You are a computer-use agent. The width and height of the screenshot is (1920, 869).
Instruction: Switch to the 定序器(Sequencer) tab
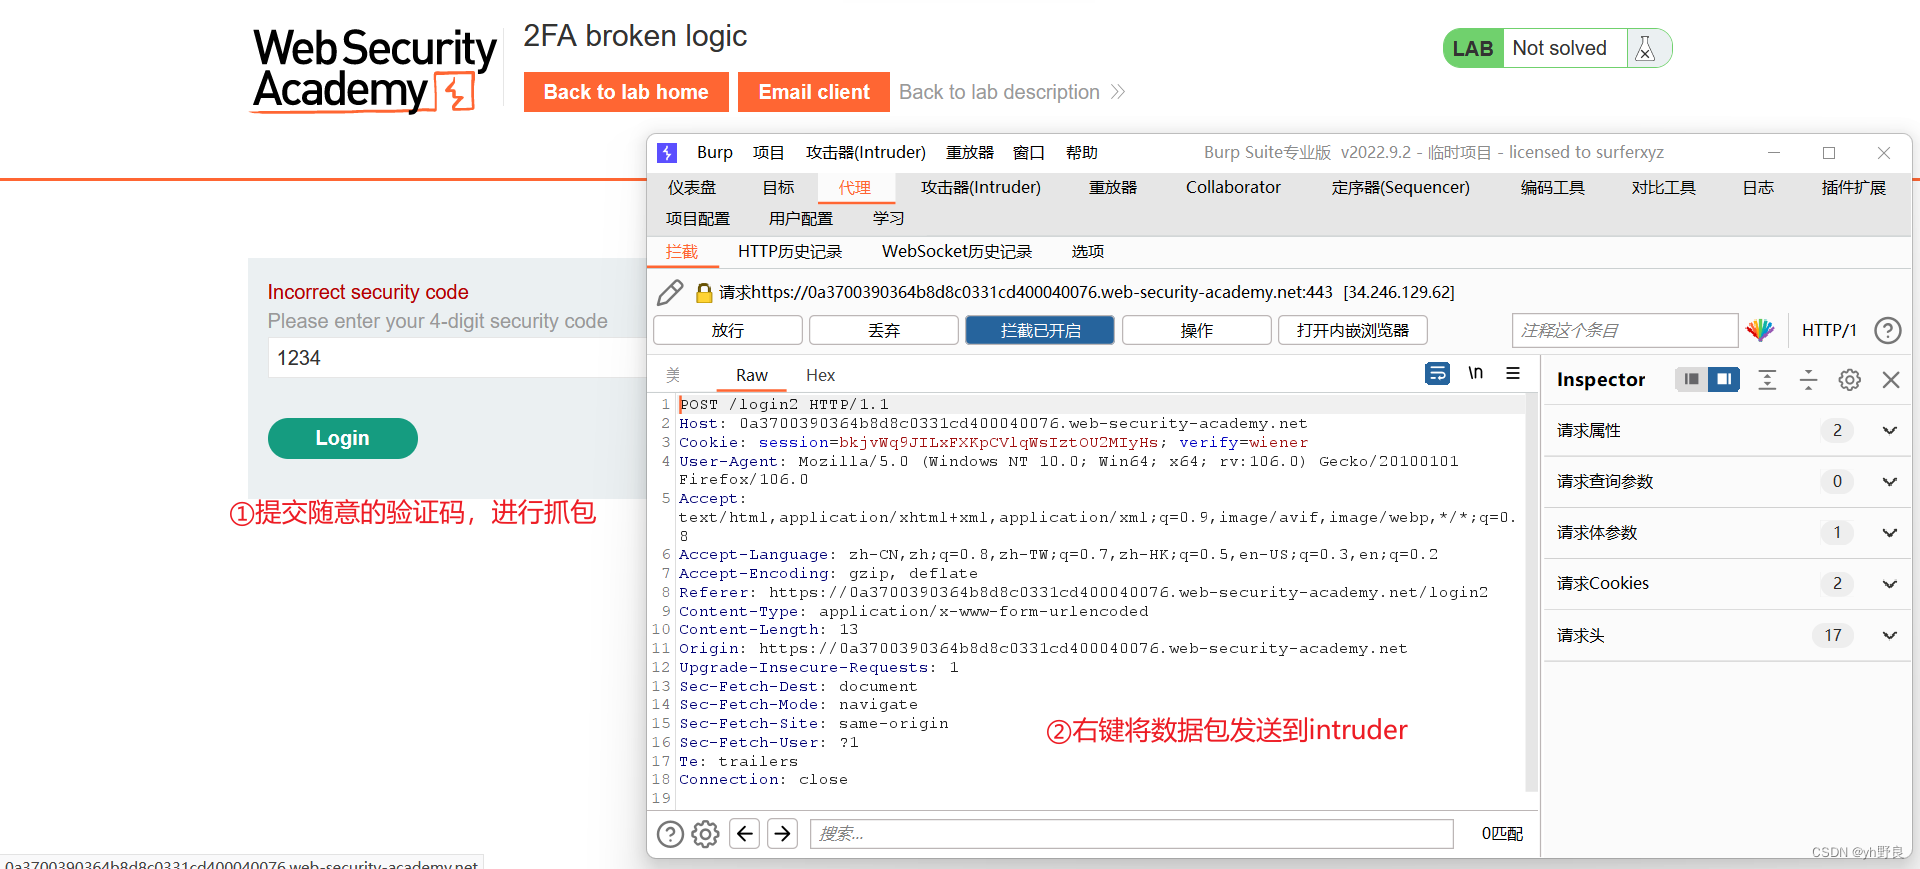pos(1401,187)
